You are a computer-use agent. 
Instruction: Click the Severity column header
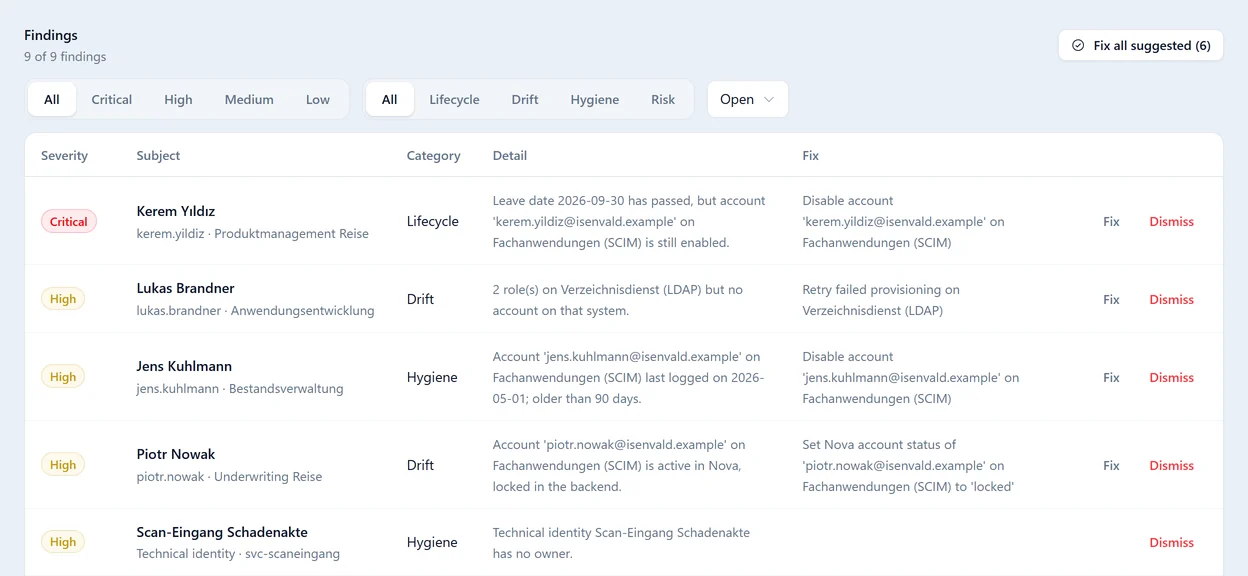(x=64, y=156)
